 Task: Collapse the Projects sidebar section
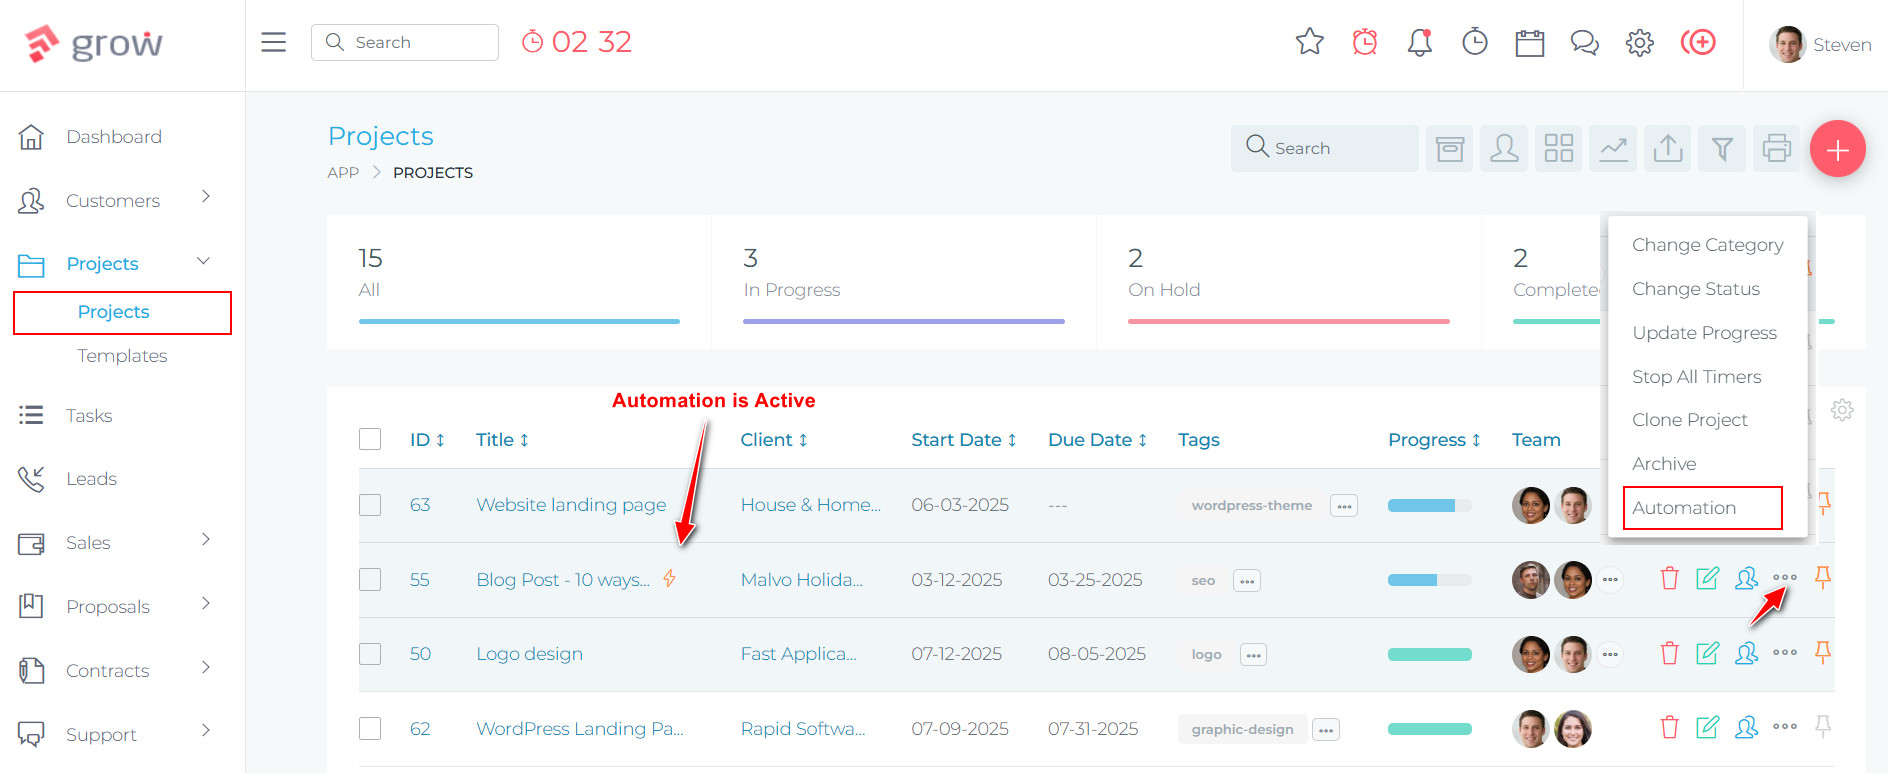point(203,262)
